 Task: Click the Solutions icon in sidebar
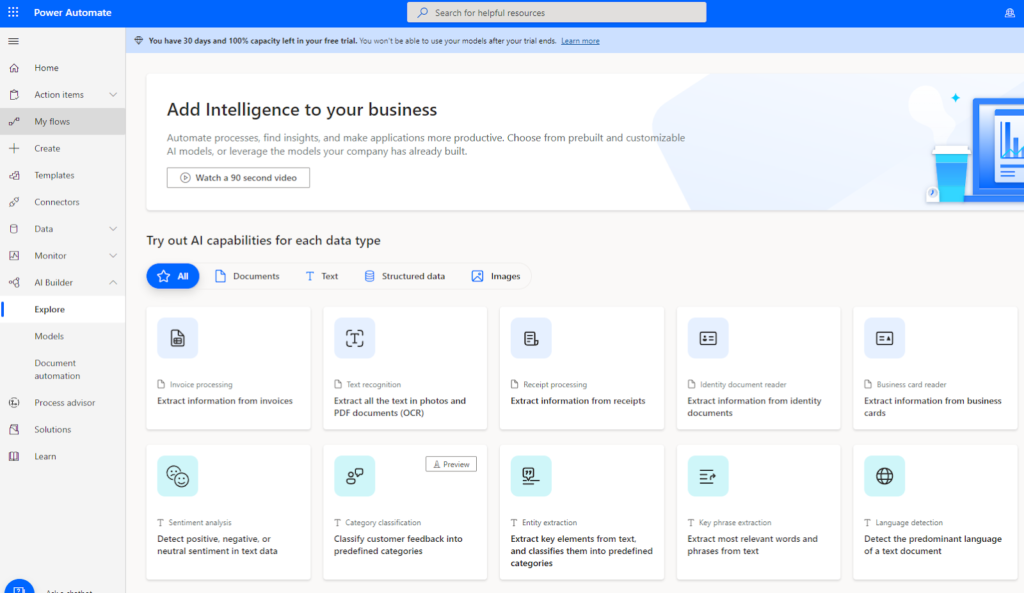(x=14, y=429)
